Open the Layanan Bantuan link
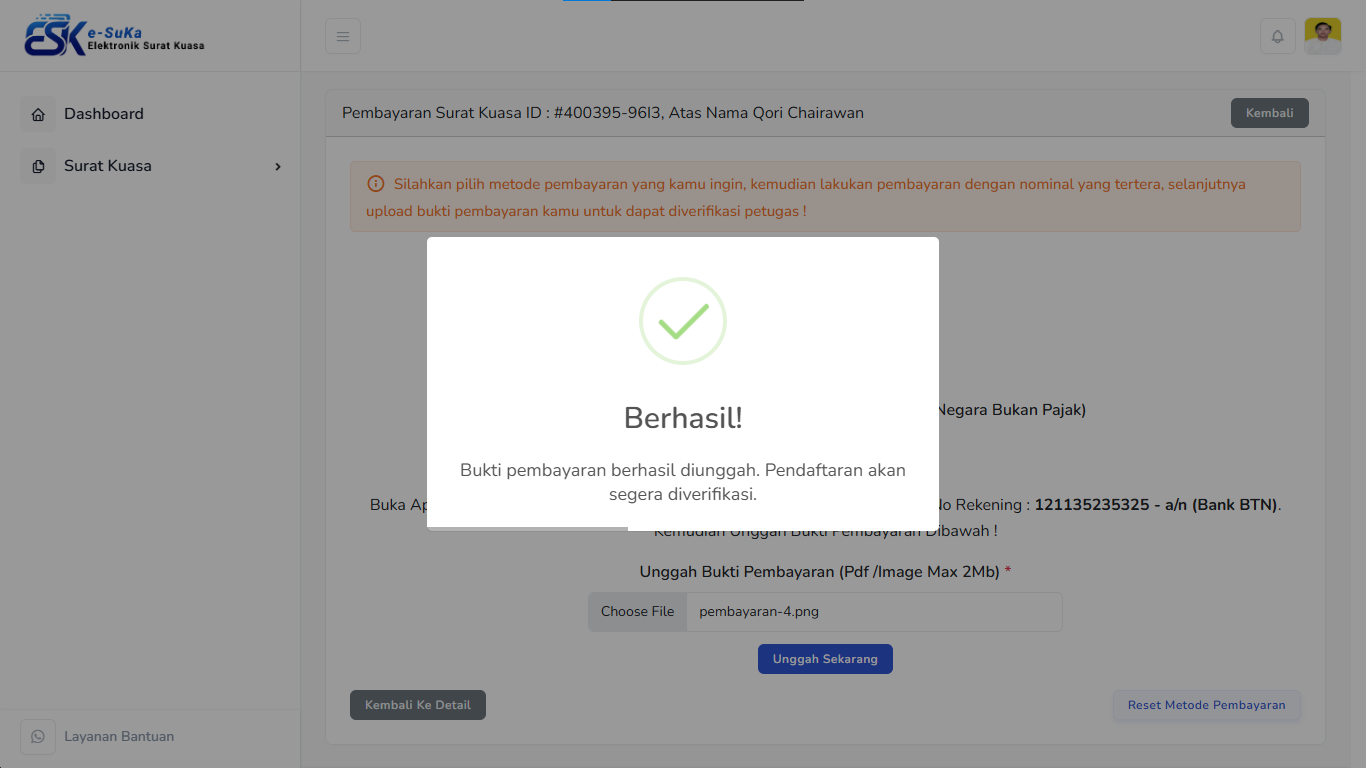1366x768 pixels. tap(119, 737)
